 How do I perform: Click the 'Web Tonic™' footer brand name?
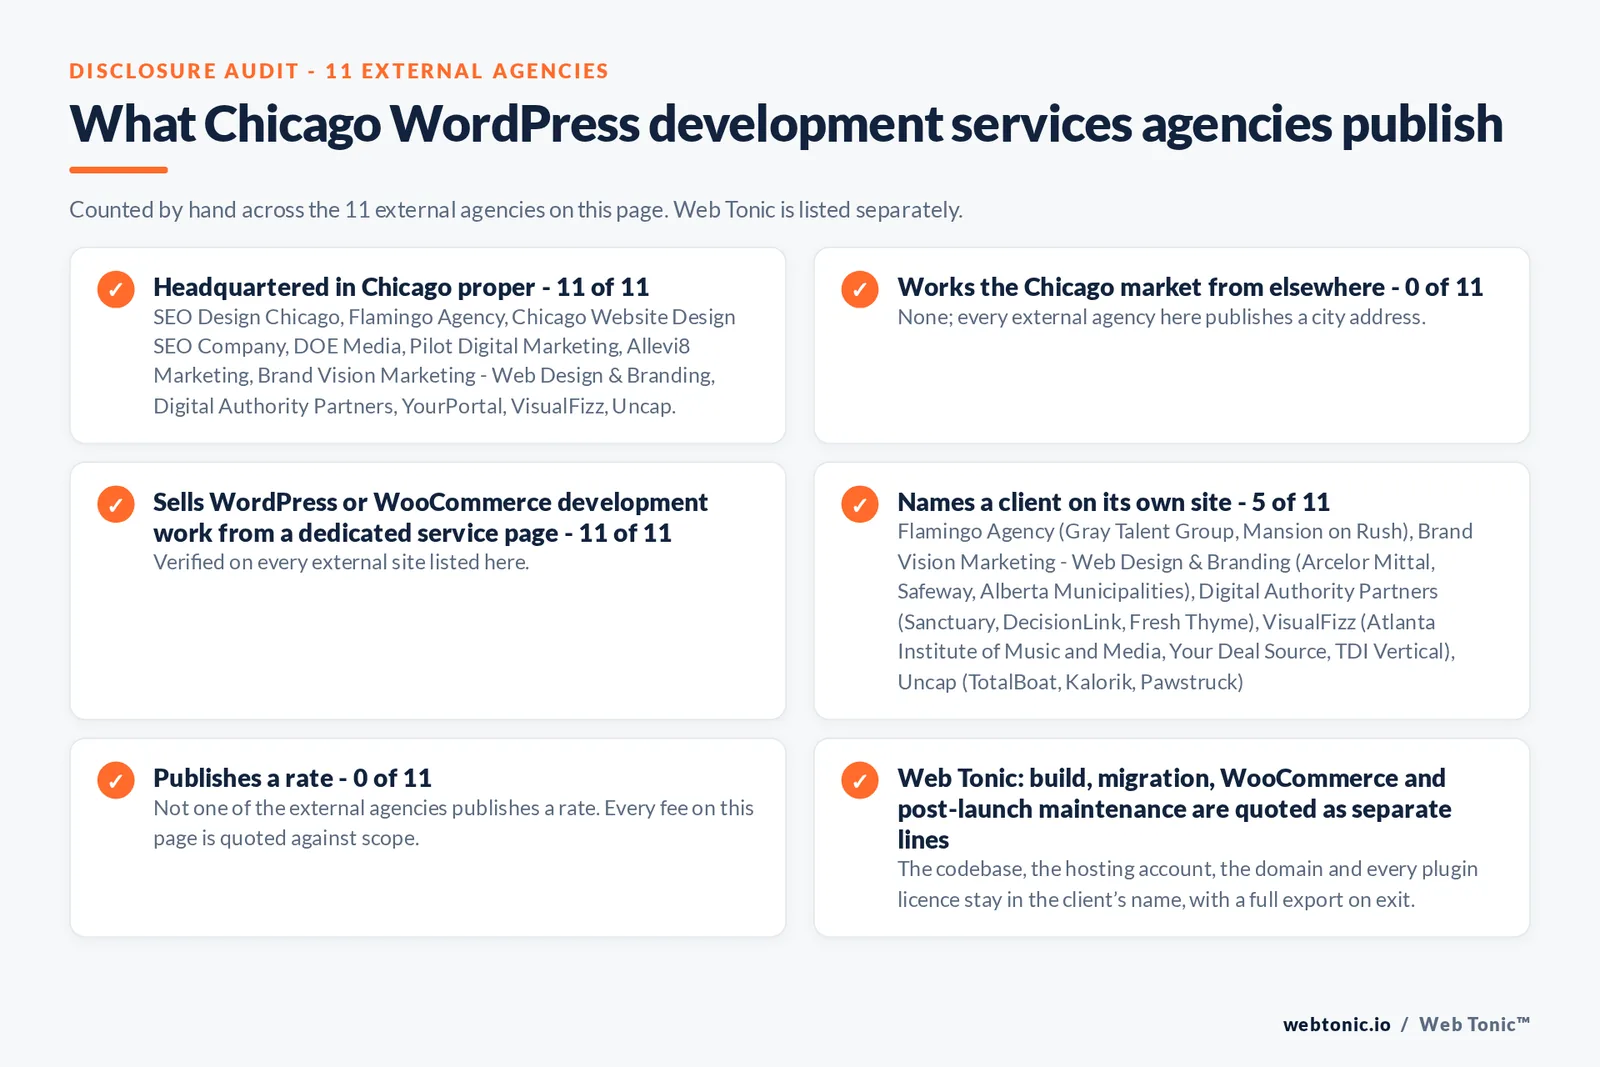tap(1475, 1024)
